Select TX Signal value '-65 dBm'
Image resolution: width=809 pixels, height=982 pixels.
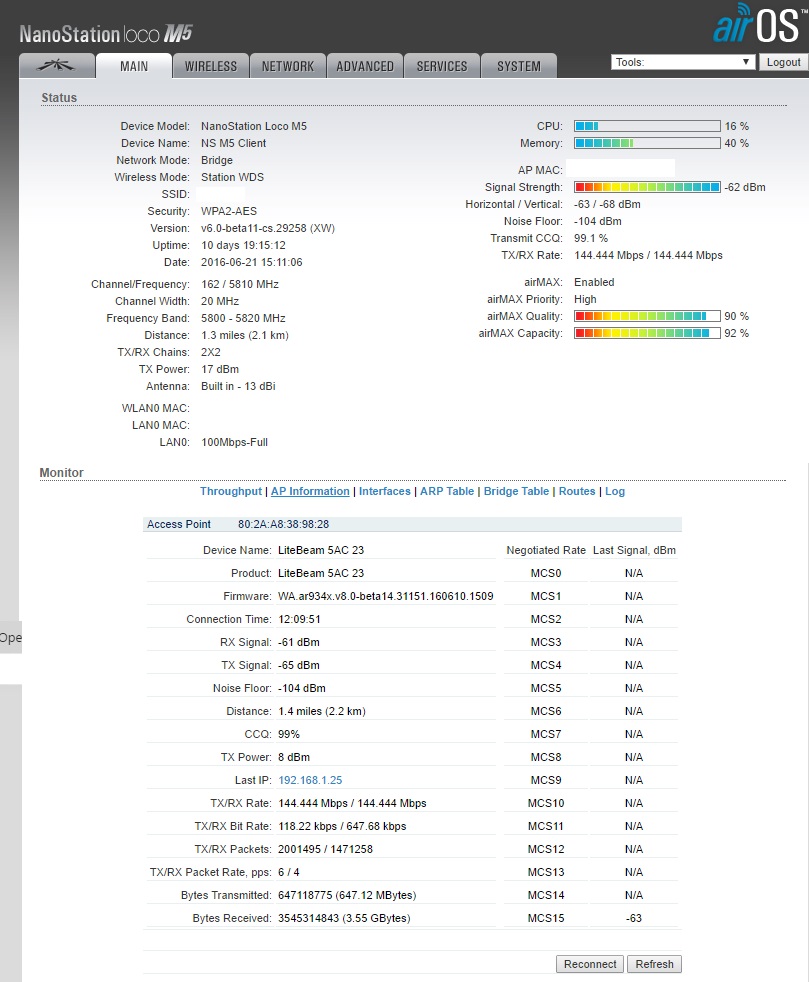pyautogui.click(x=299, y=665)
